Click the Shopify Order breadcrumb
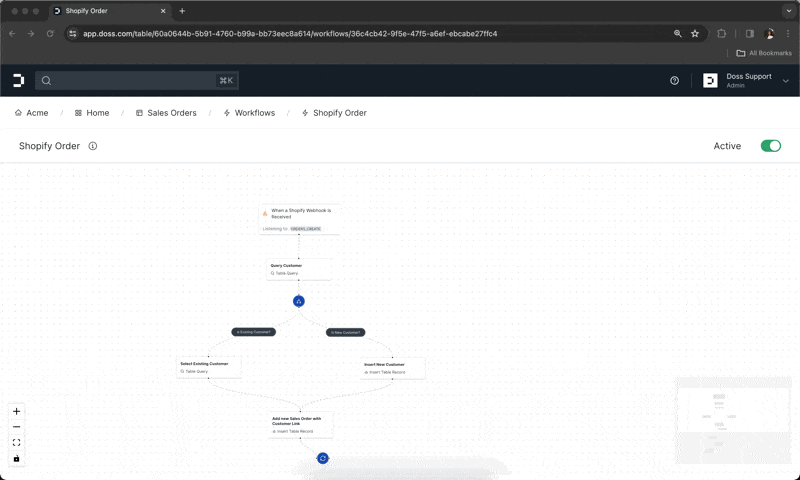Image resolution: width=800 pixels, height=480 pixels. pyautogui.click(x=334, y=113)
